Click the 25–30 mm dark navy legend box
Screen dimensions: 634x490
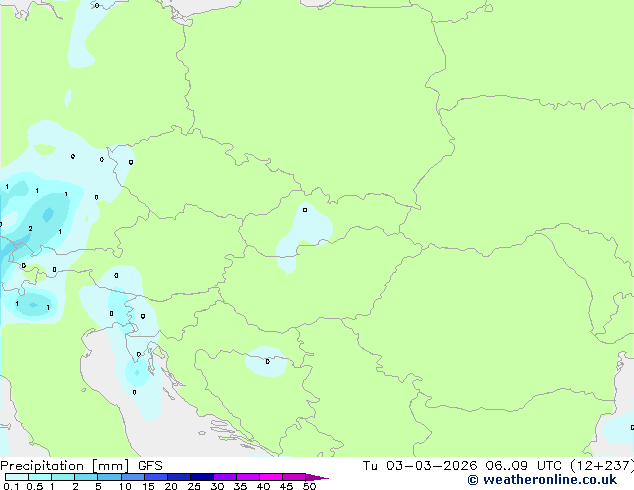tap(202, 477)
